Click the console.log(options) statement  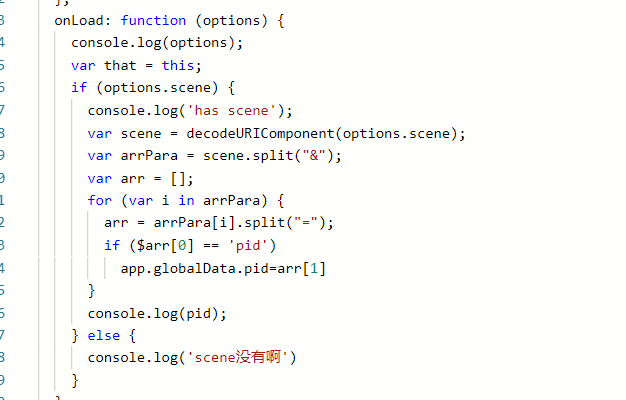point(157,43)
